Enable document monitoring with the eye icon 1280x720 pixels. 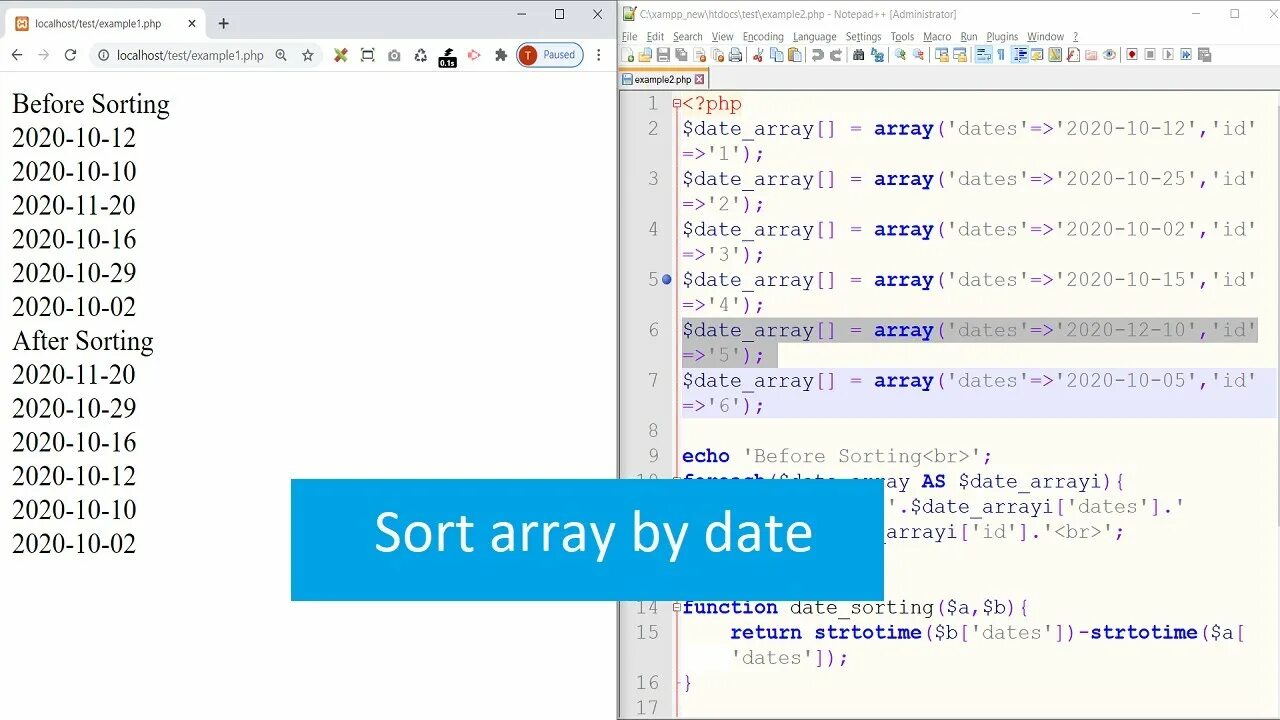tap(1109, 55)
